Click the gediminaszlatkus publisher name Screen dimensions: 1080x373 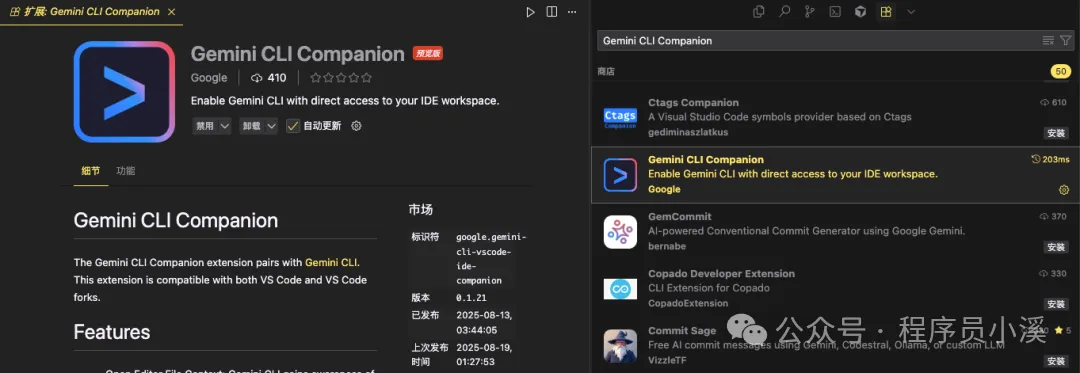coord(687,132)
